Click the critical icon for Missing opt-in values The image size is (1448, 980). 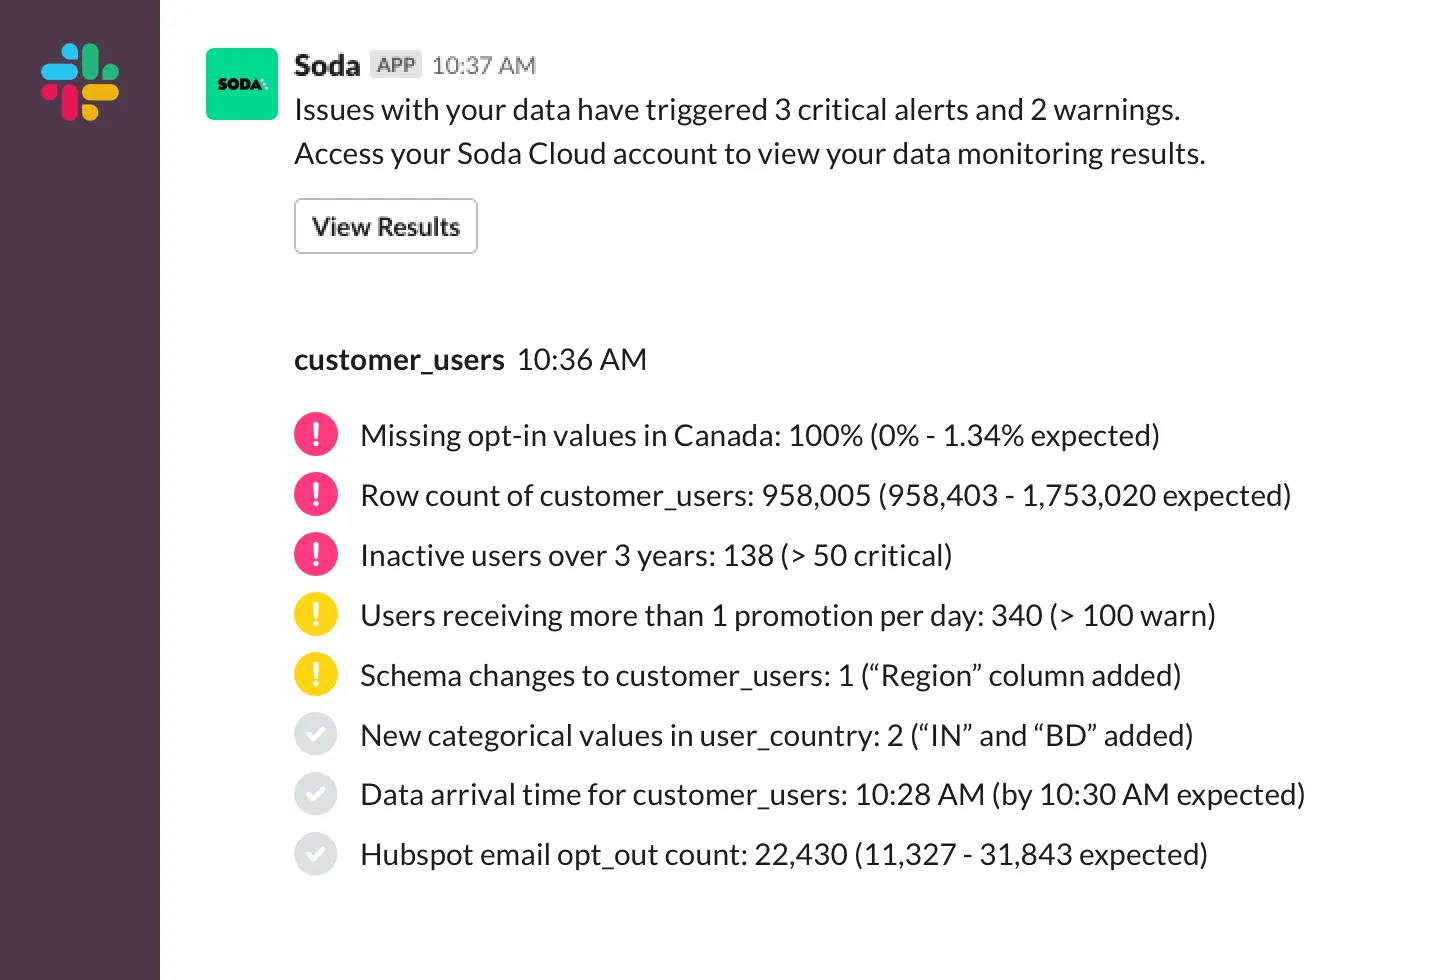316,435
